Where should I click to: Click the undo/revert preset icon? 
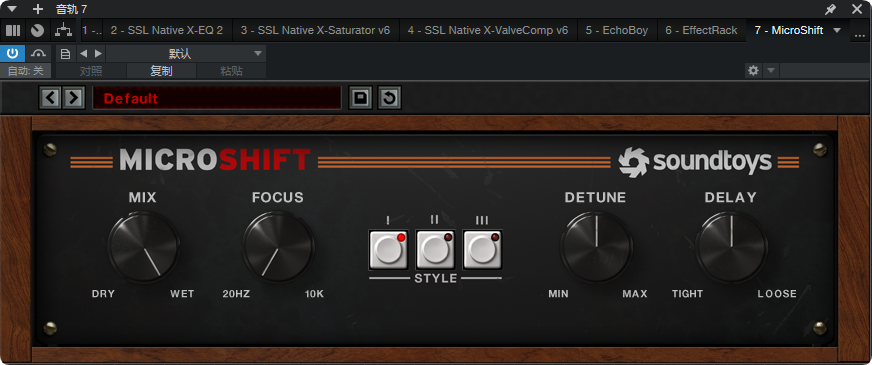389,98
